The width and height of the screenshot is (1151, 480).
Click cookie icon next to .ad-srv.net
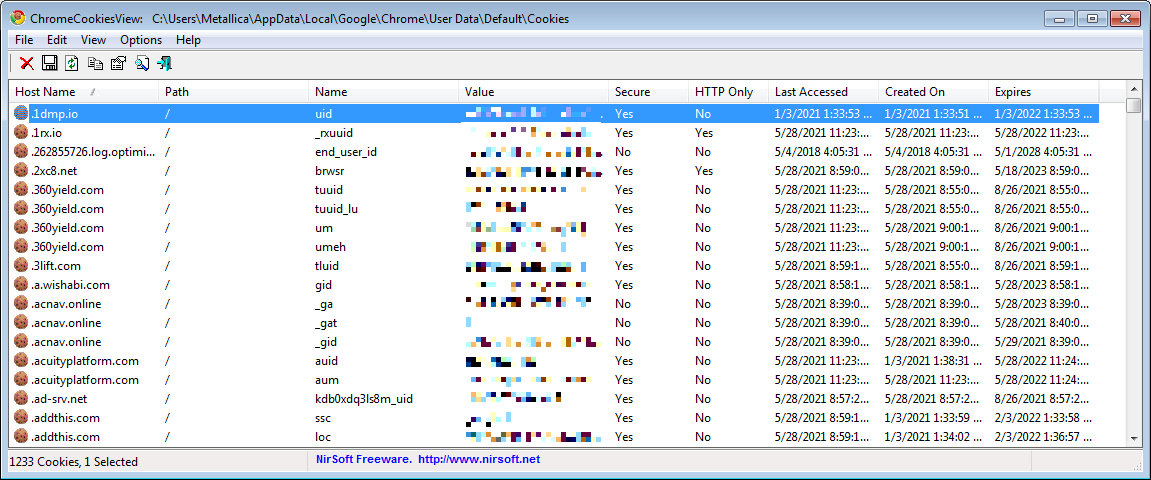coord(21,399)
